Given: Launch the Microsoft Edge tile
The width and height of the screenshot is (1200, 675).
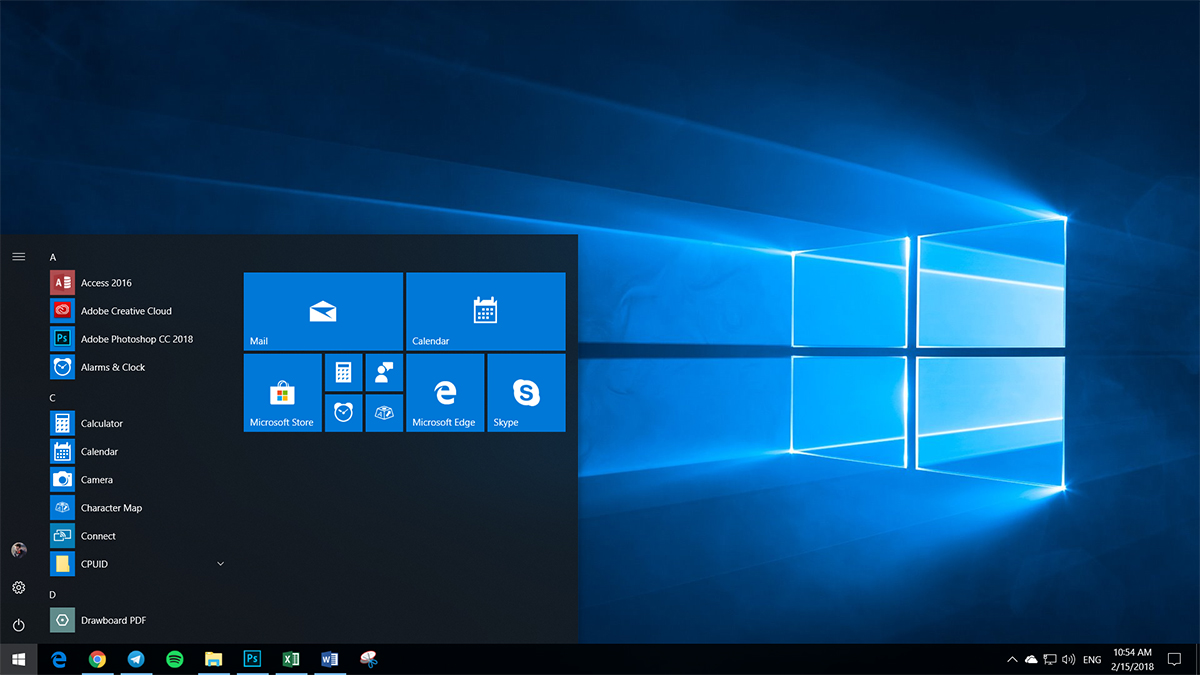Looking at the screenshot, I should [x=445, y=392].
